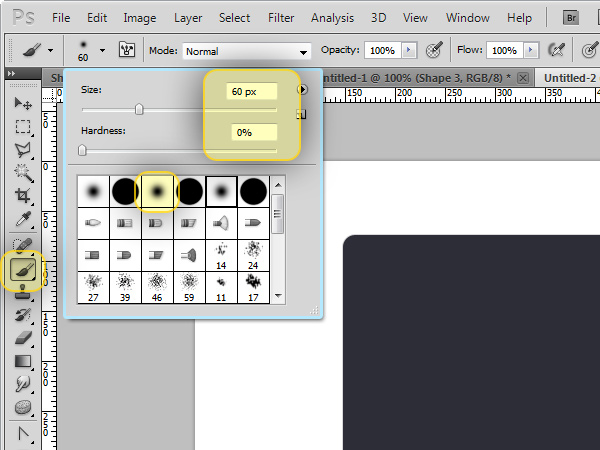Select the Path Selection arrow tool
The width and height of the screenshot is (600, 450).
(23, 434)
